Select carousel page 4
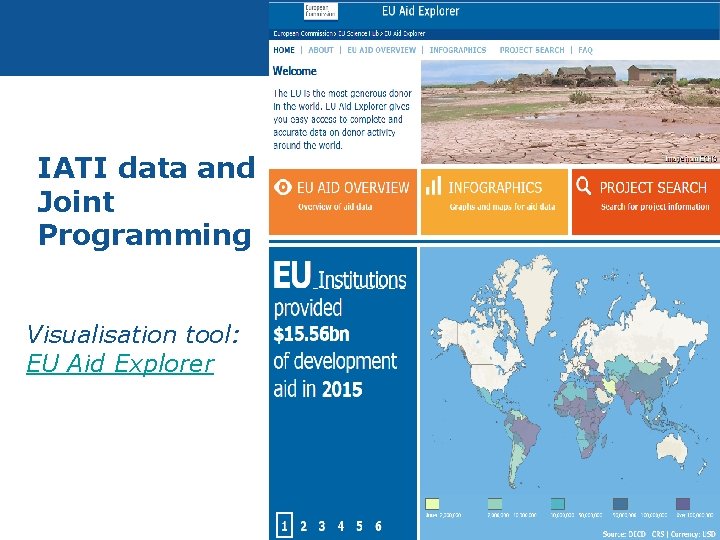The height and width of the screenshot is (540, 720). coord(341,526)
